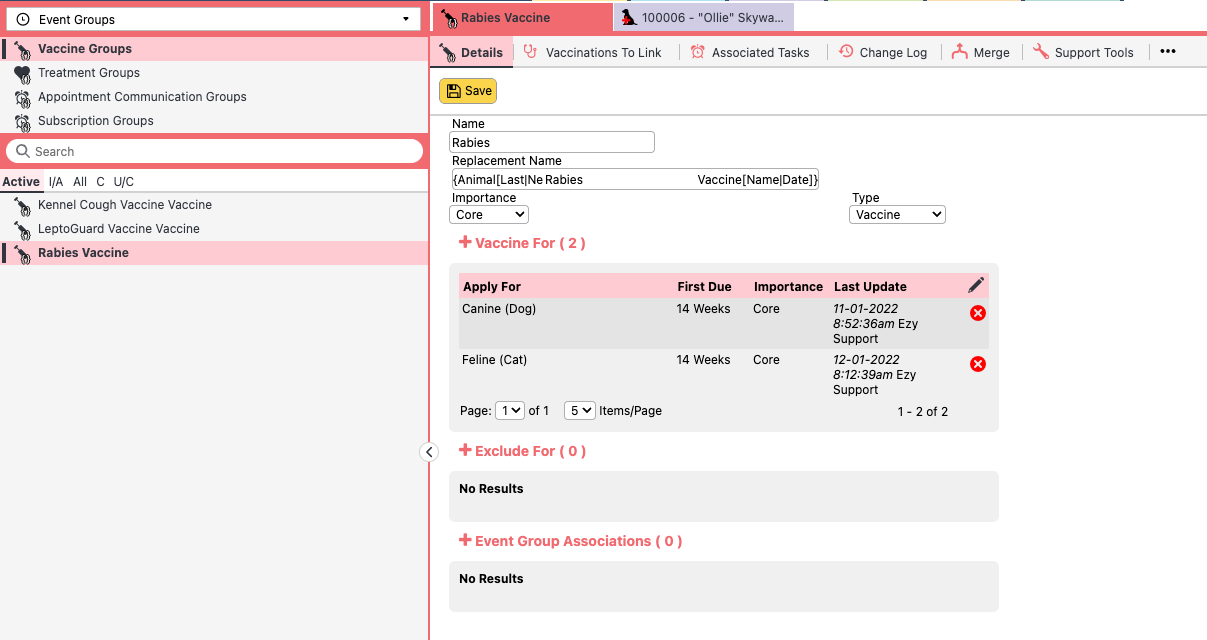Click the Save button
Image resolution: width=1207 pixels, height=640 pixels.
468,91
